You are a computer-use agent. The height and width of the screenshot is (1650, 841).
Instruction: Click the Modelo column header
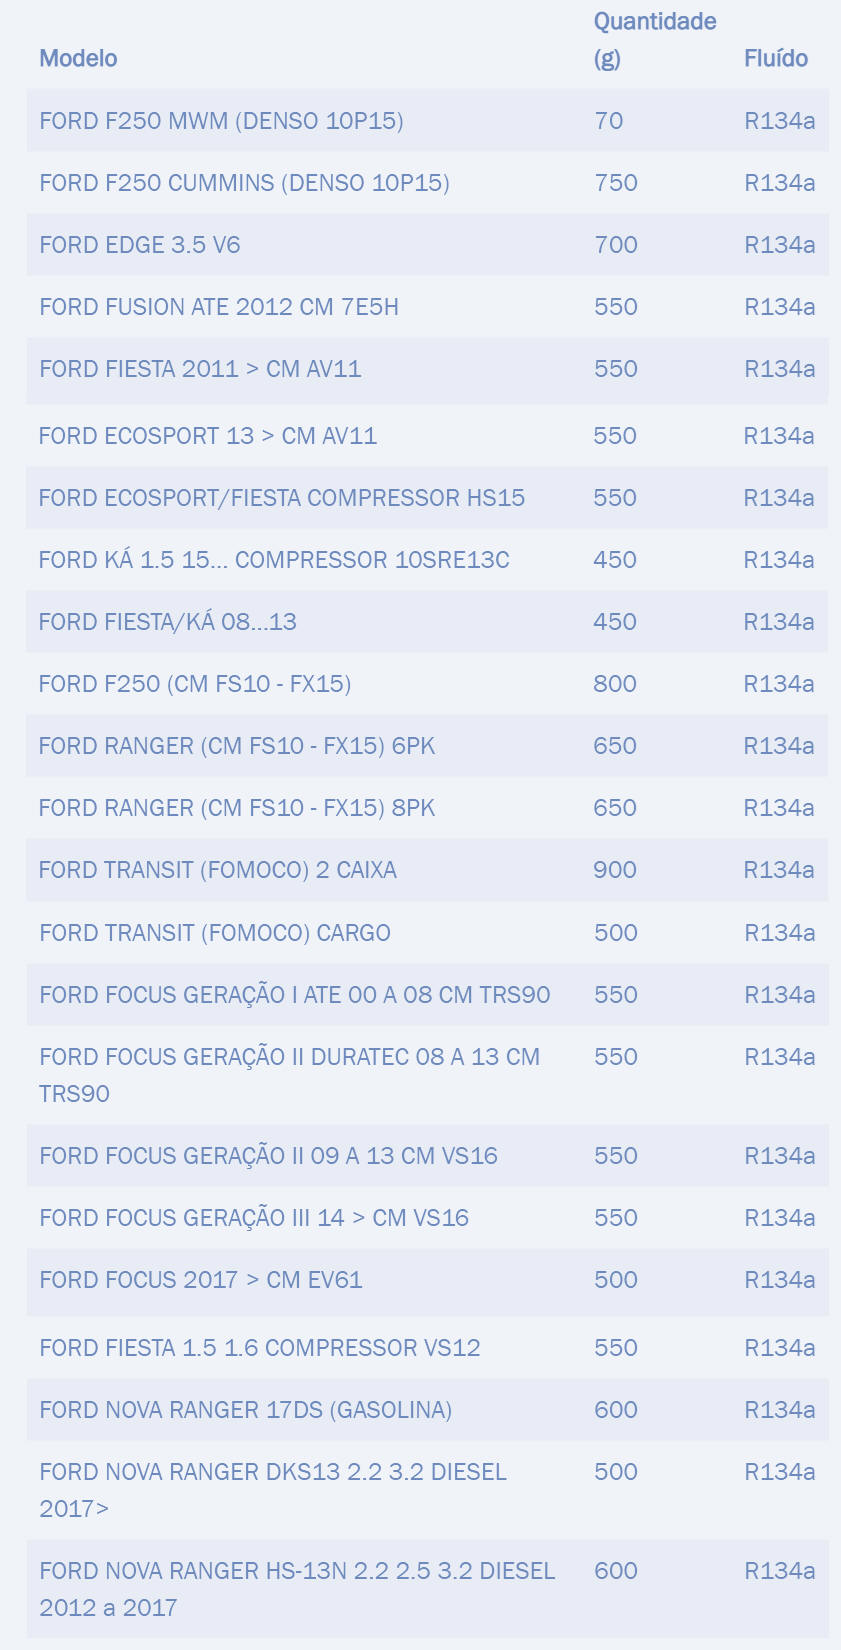(78, 59)
